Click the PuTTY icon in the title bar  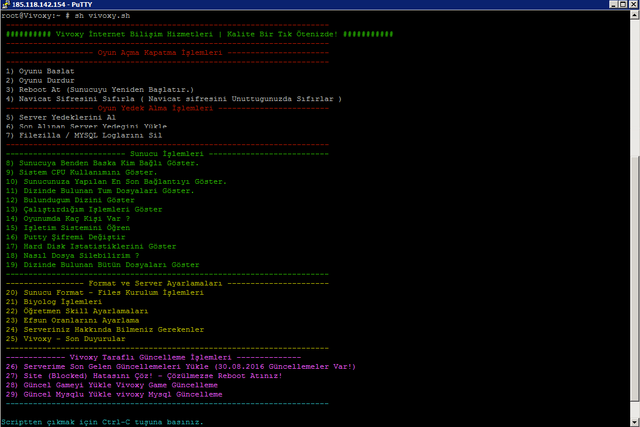click(x=5, y=4)
